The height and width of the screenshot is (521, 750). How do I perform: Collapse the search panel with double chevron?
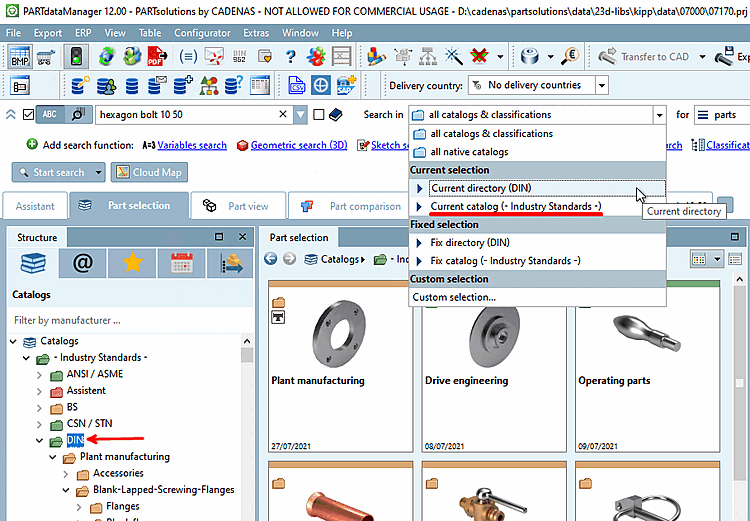click(11, 114)
